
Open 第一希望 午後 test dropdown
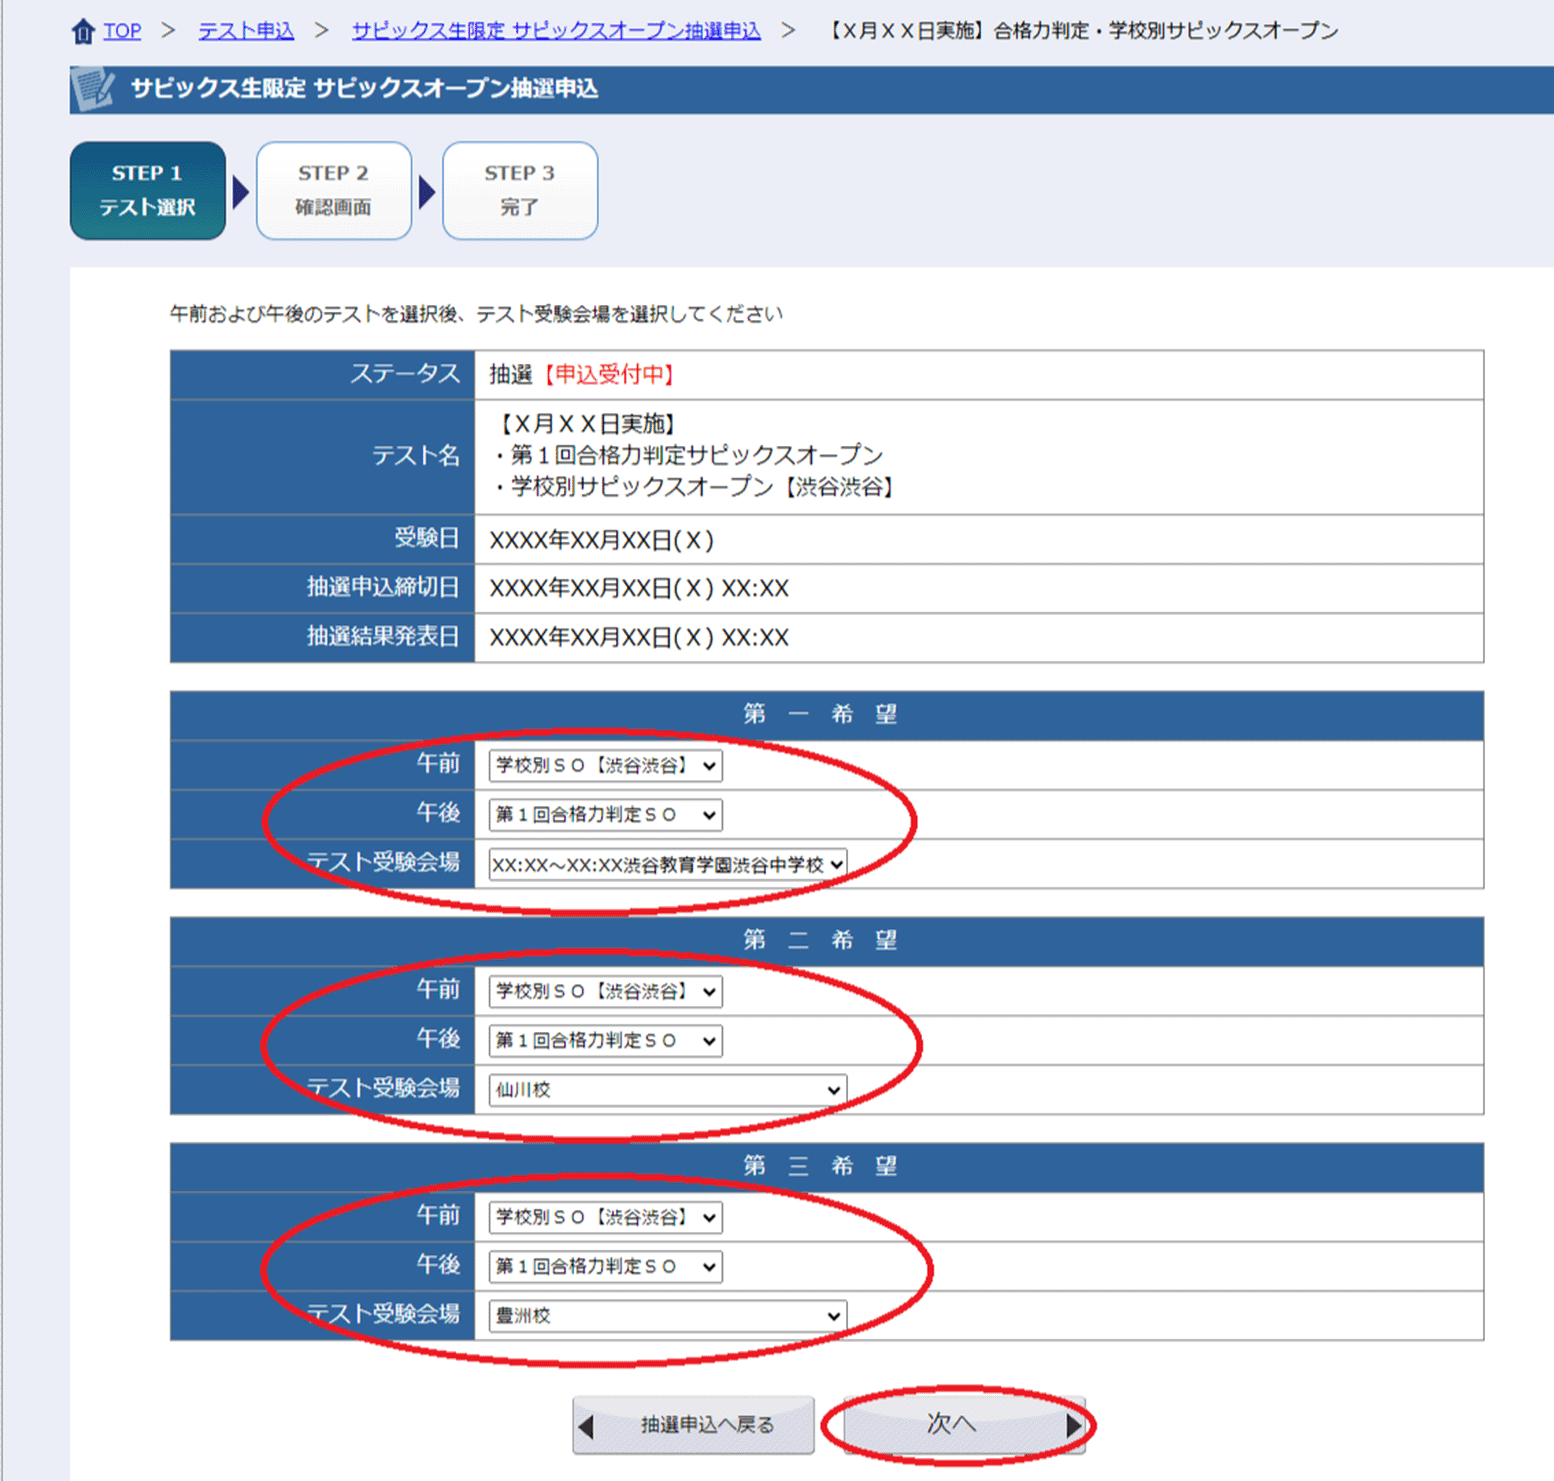[x=605, y=815]
